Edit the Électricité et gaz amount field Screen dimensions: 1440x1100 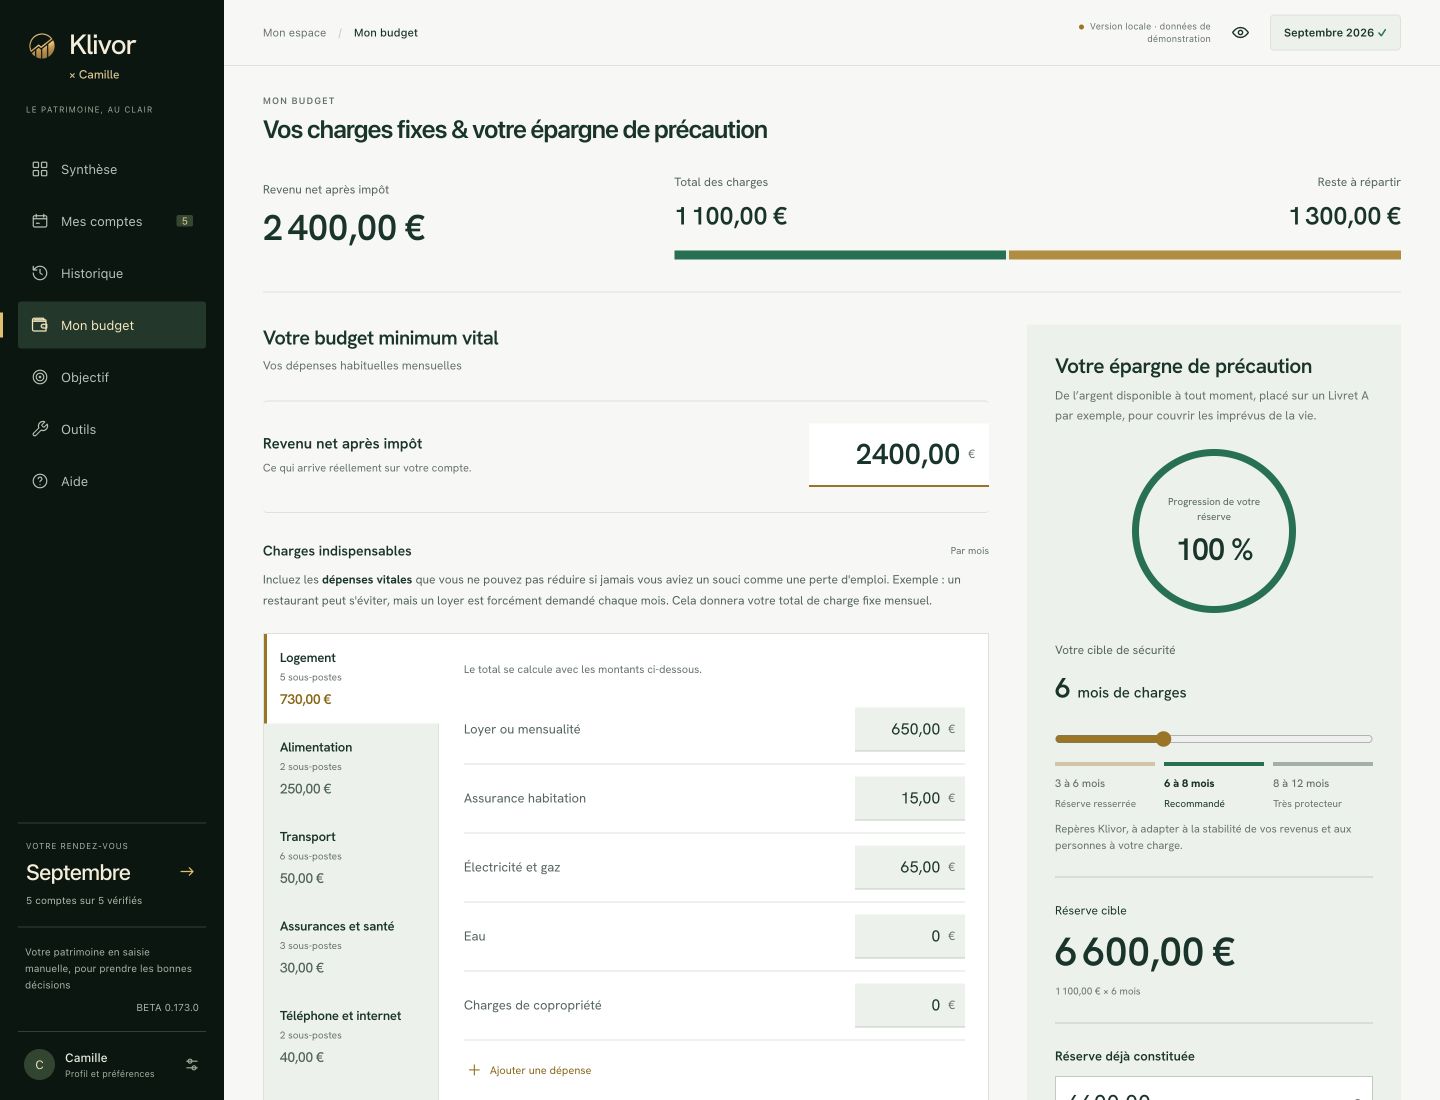910,867
